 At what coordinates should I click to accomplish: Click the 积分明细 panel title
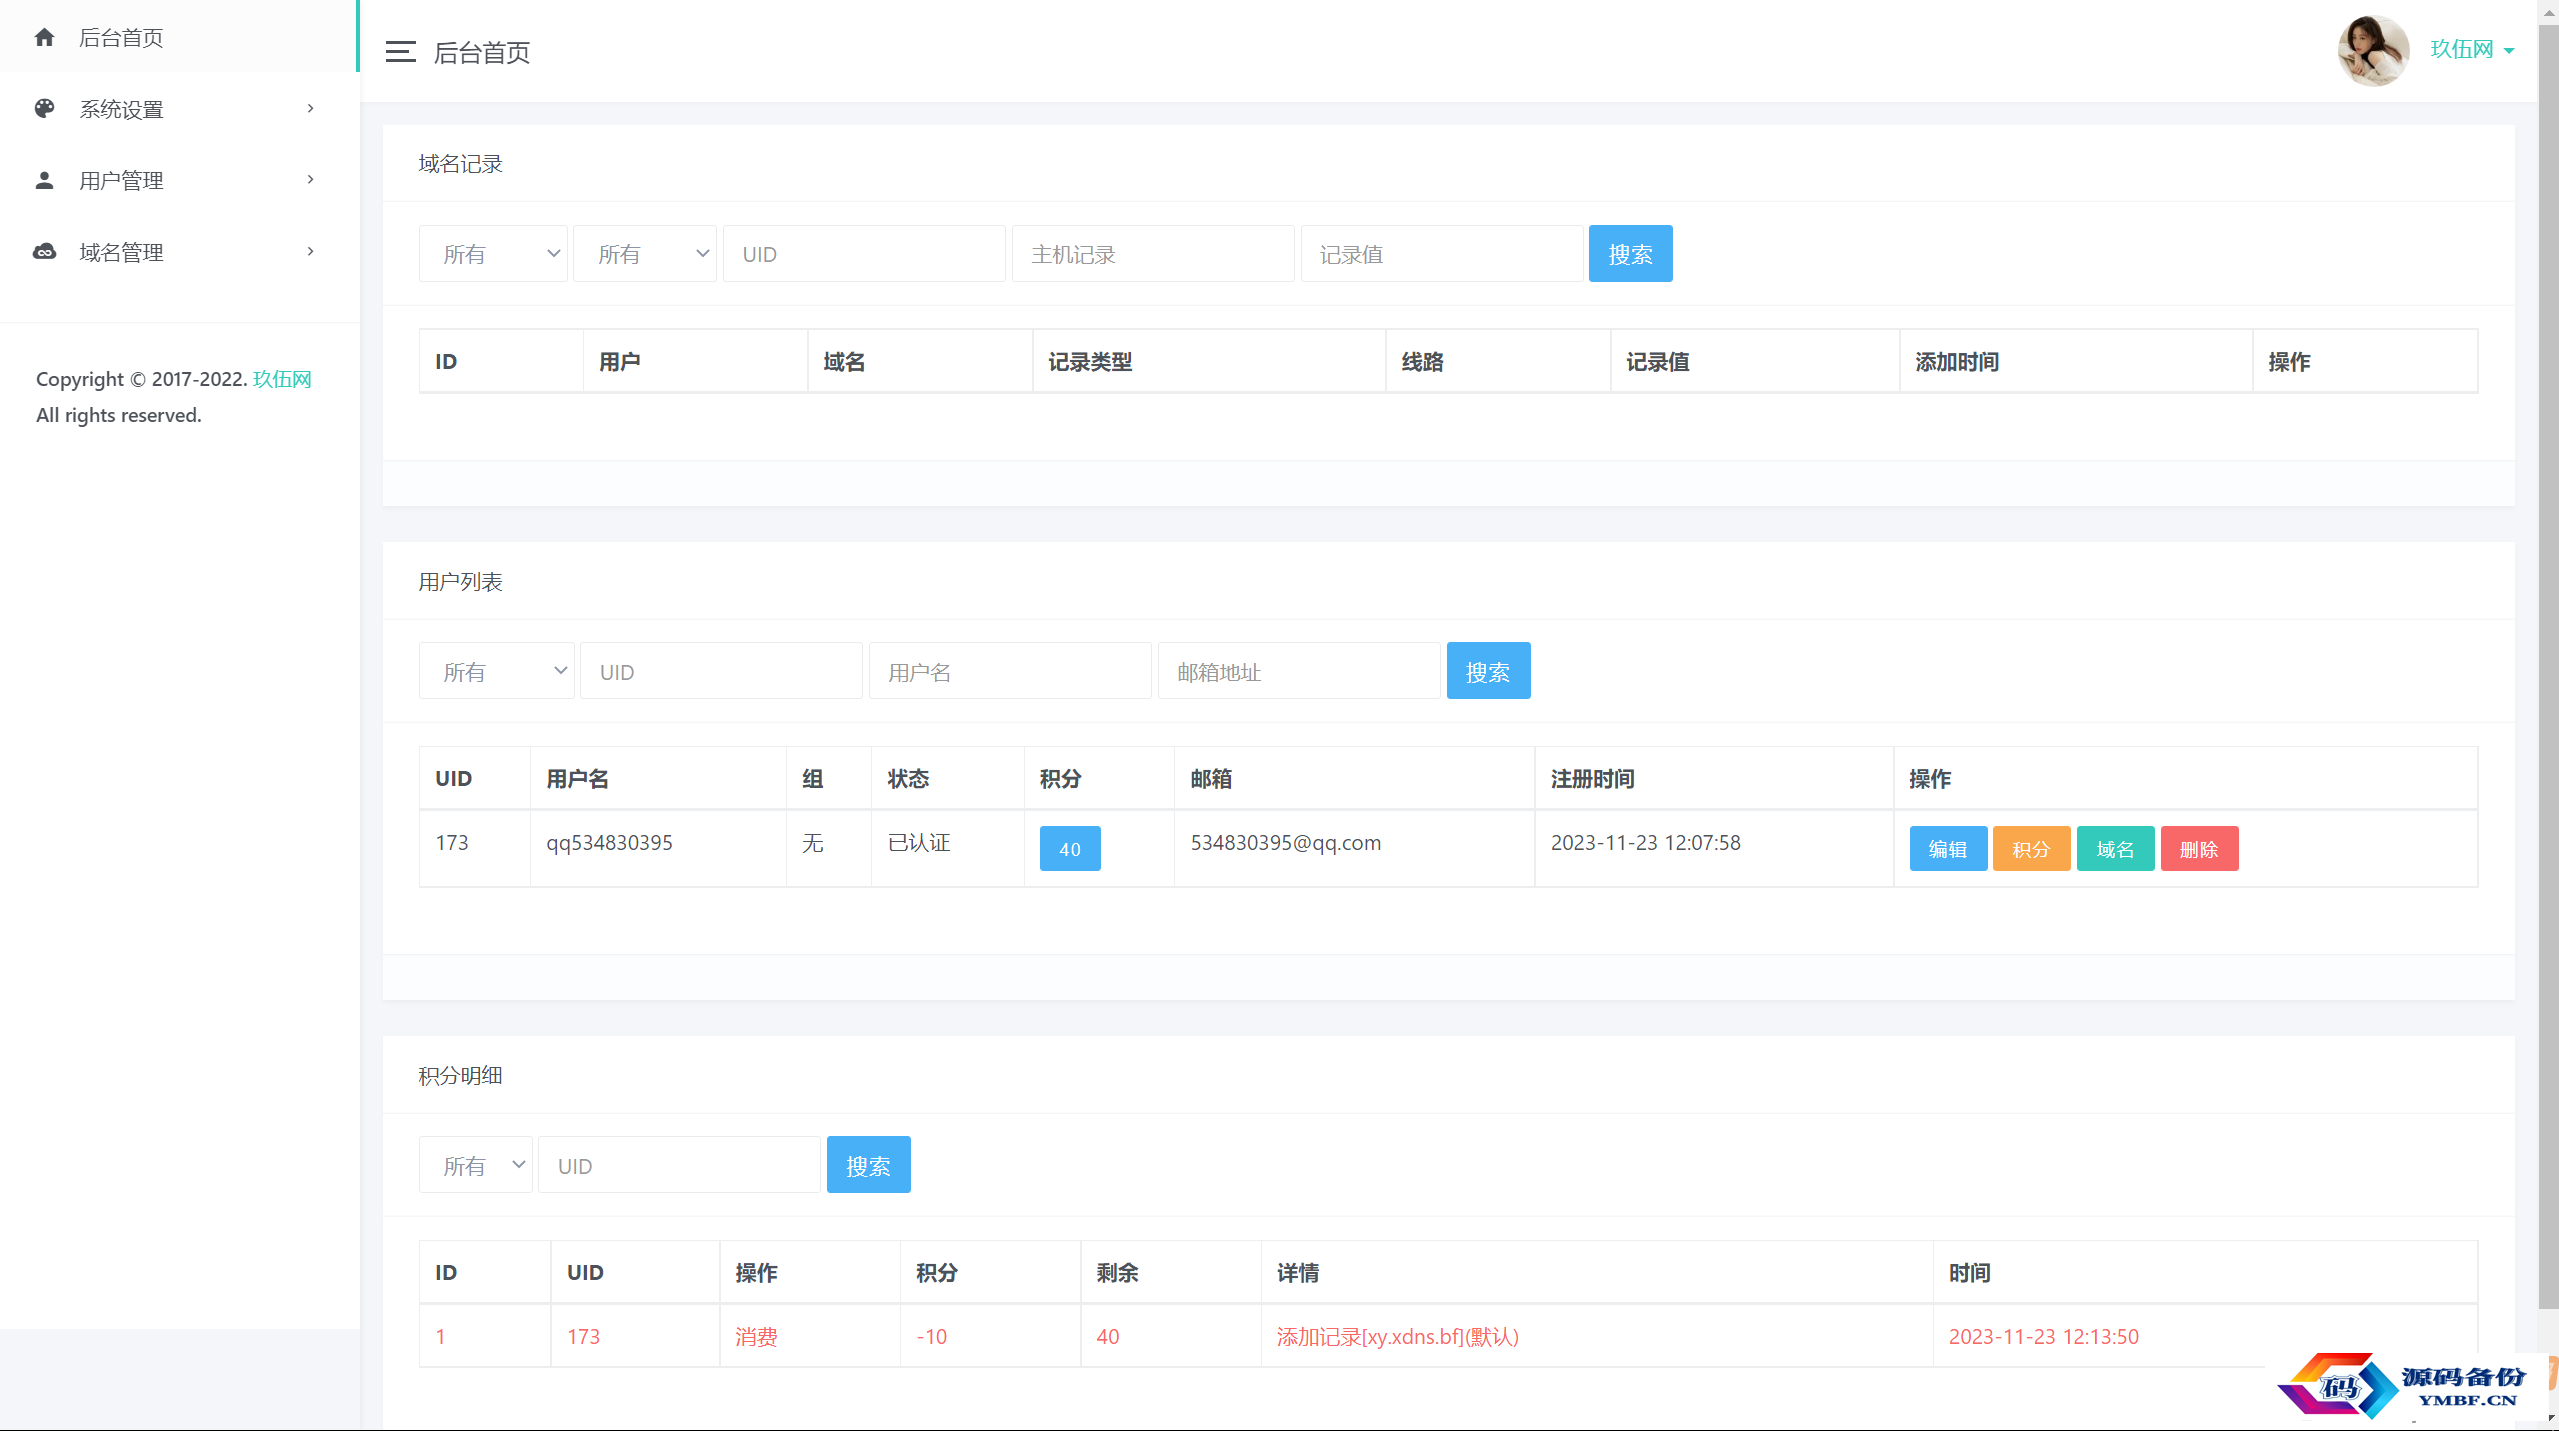click(x=460, y=1075)
